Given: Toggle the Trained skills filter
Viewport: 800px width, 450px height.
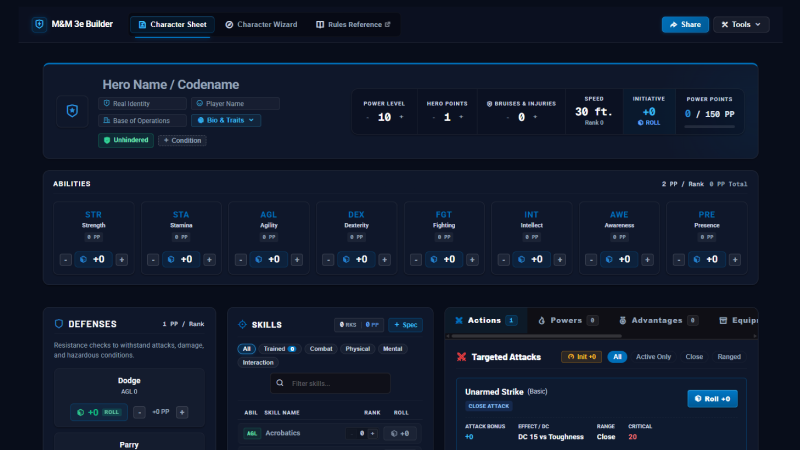Looking at the screenshot, I should [x=279, y=349].
